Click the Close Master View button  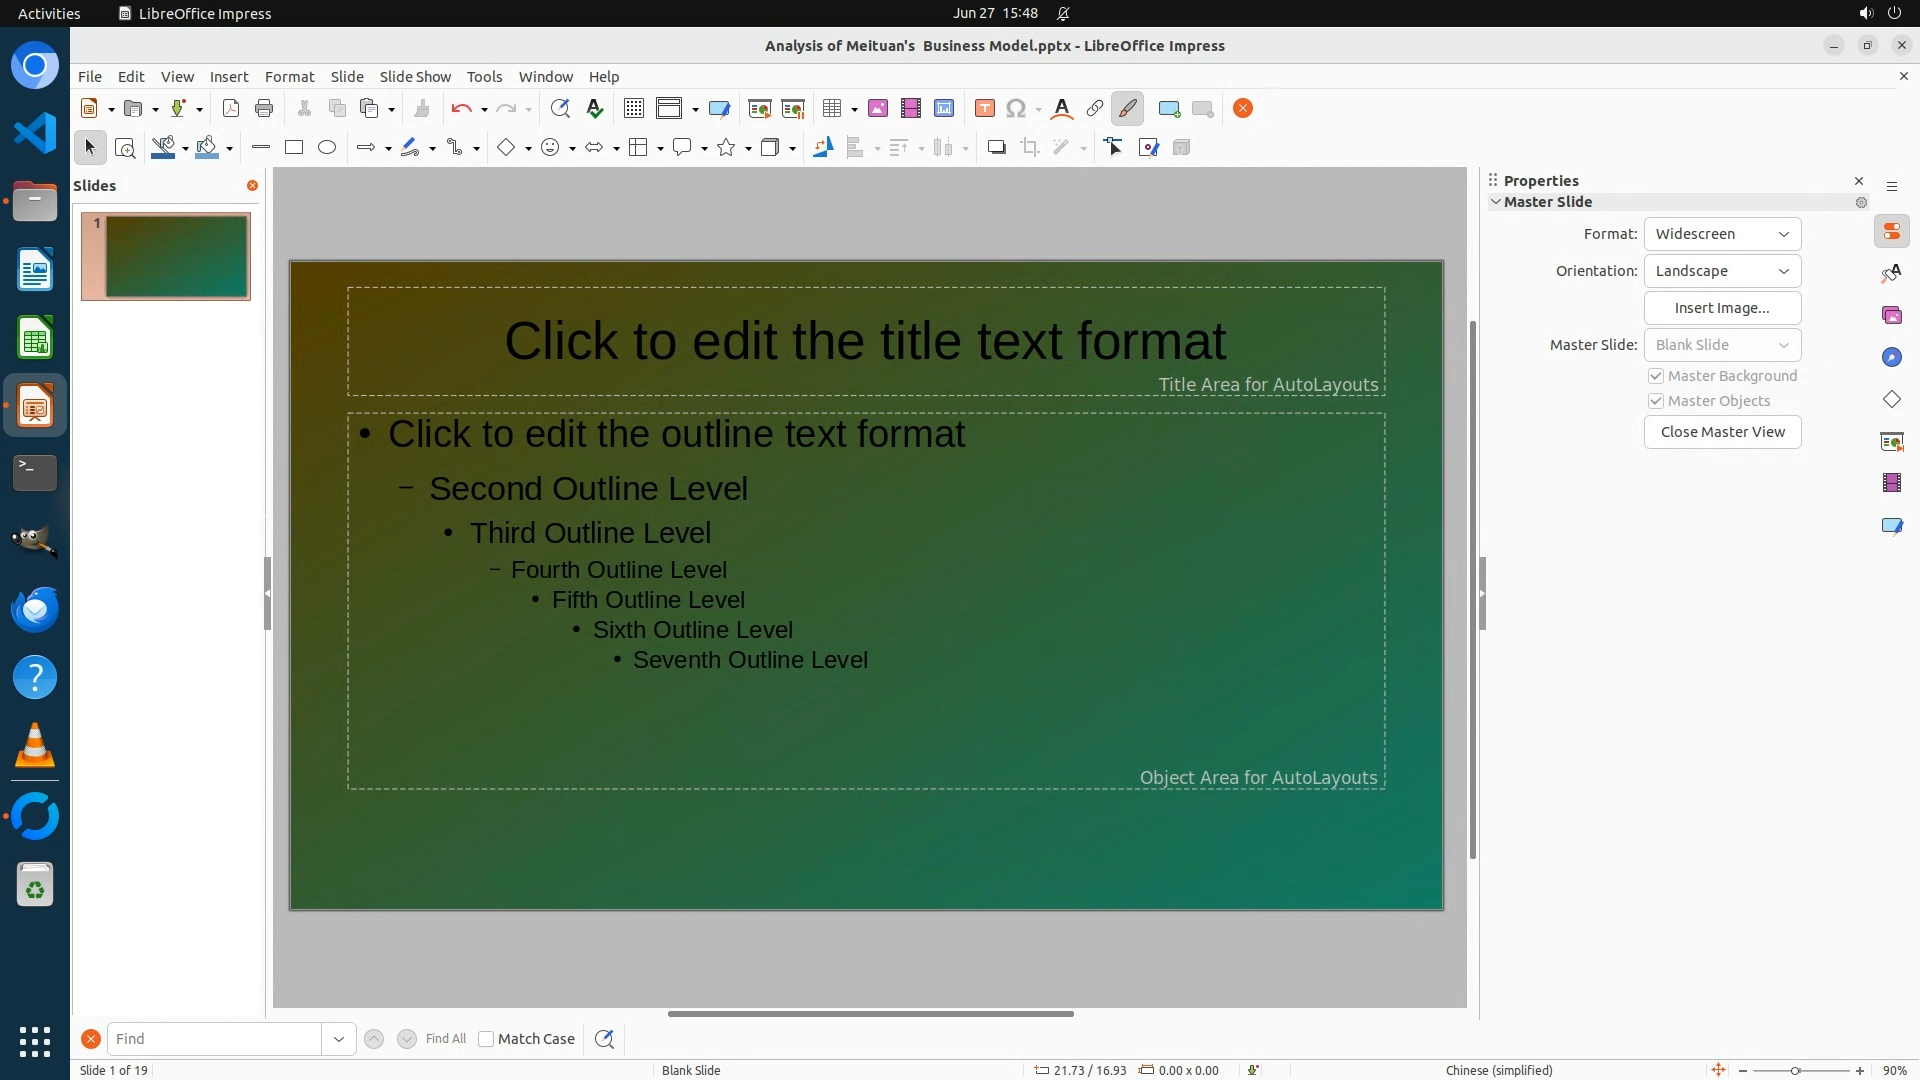[1722, 432]
